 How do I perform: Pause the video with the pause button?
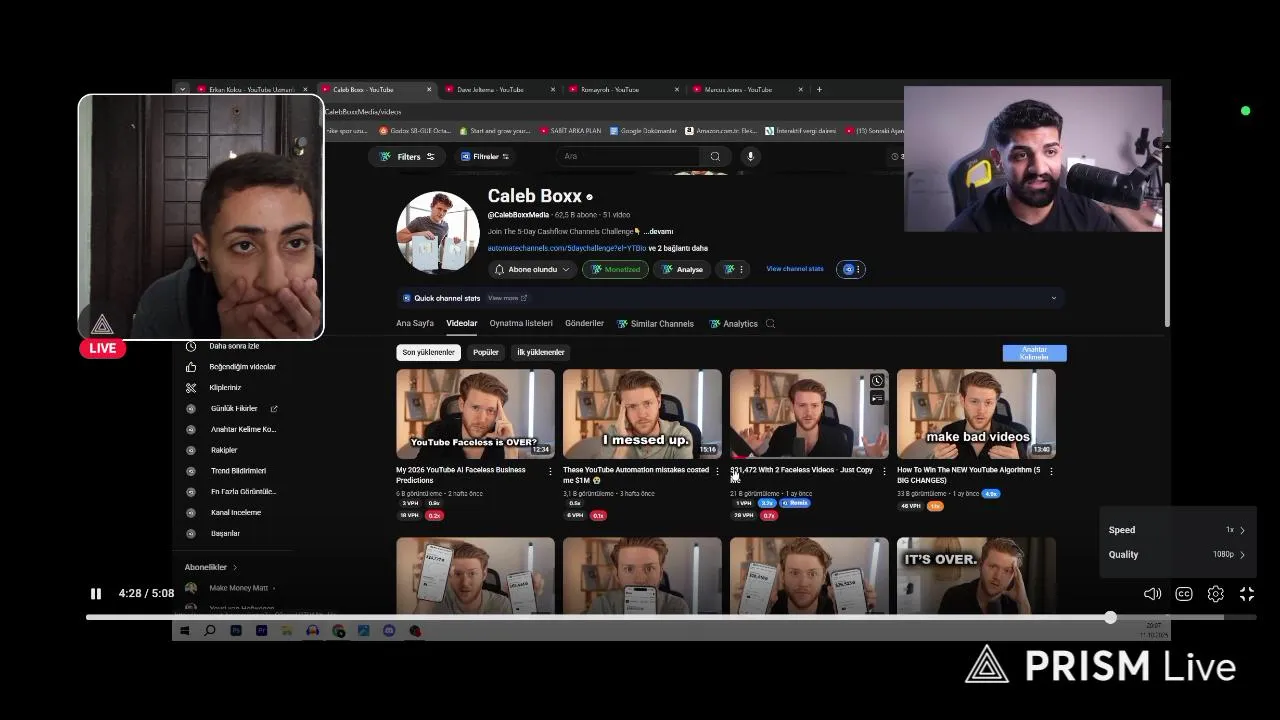96,594
